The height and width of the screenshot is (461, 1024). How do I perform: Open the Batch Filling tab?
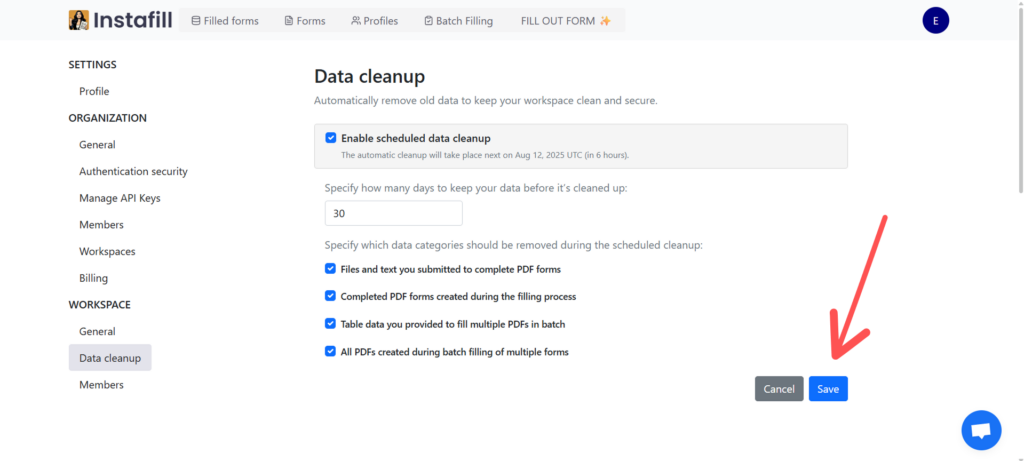(458, 21)
